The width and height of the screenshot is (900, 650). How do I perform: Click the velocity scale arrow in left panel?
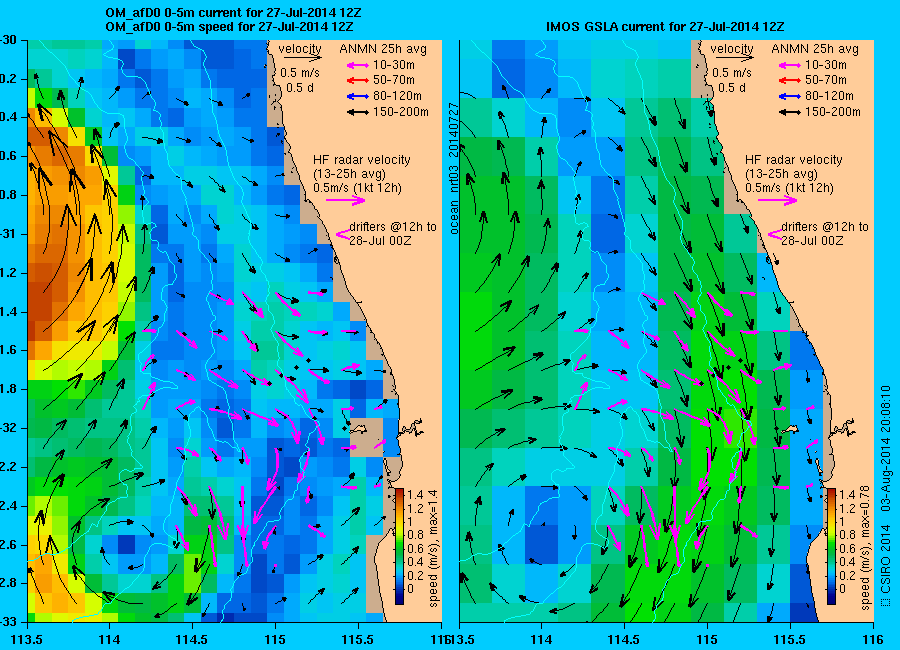pyautogui.click(x=302, y=57)
